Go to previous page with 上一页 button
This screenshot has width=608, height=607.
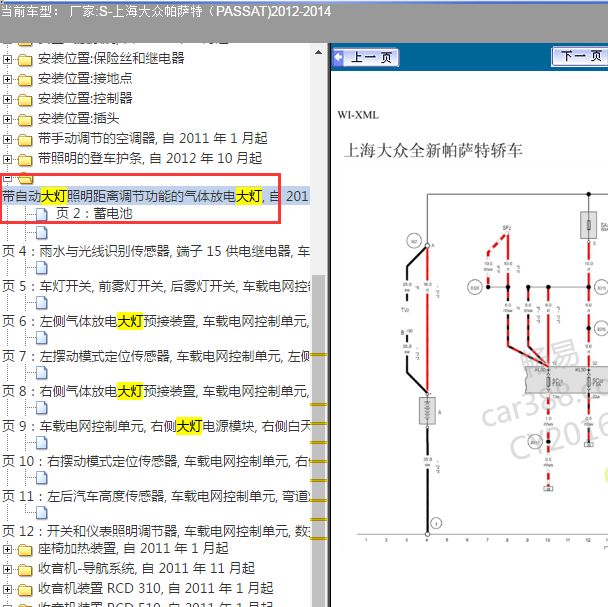coord(366,58)
